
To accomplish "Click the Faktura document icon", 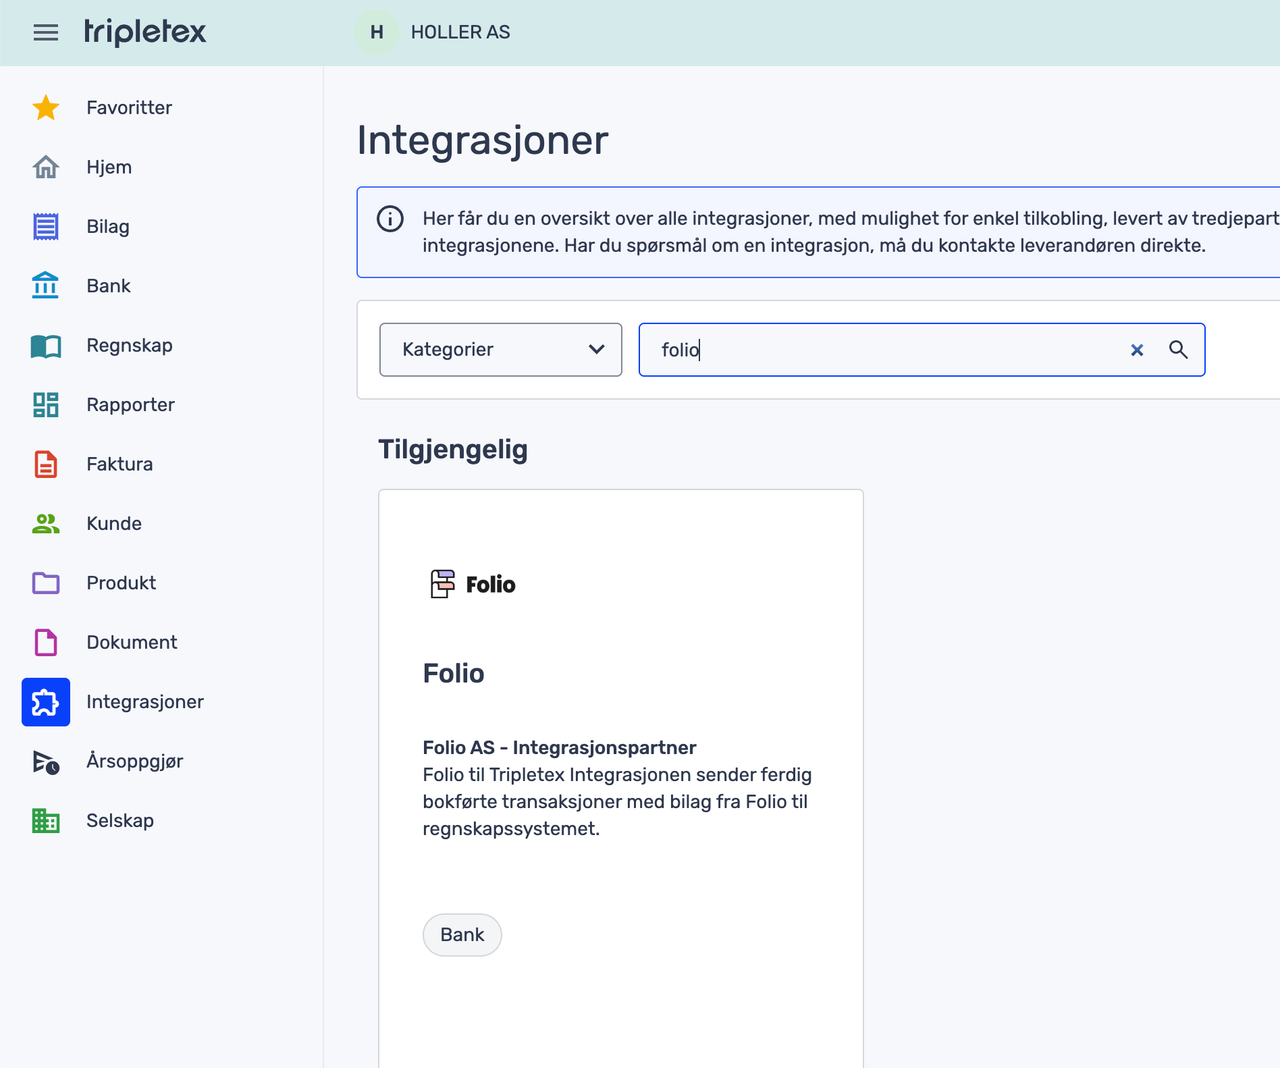I will click(46, 464).
